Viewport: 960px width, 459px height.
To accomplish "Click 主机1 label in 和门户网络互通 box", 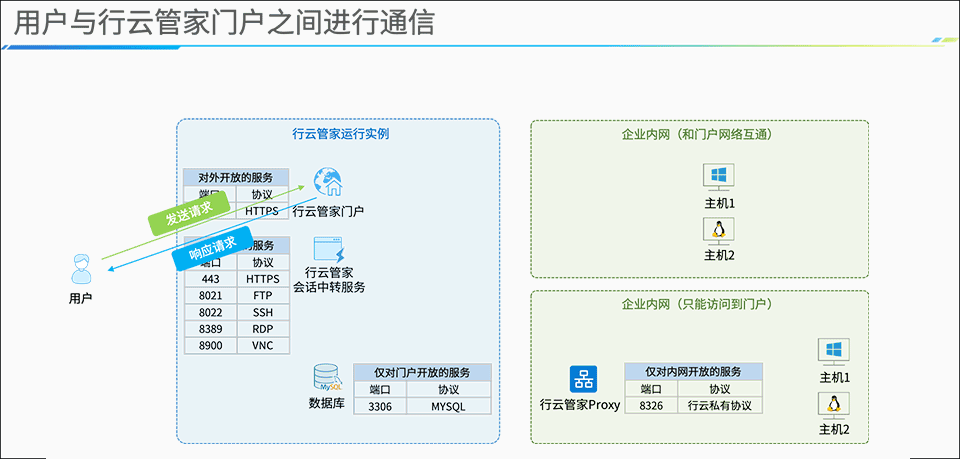I will [719, 204].
